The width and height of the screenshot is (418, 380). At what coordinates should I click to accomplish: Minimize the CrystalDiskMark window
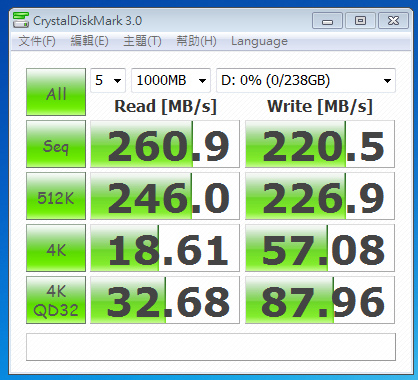point(327,21)
